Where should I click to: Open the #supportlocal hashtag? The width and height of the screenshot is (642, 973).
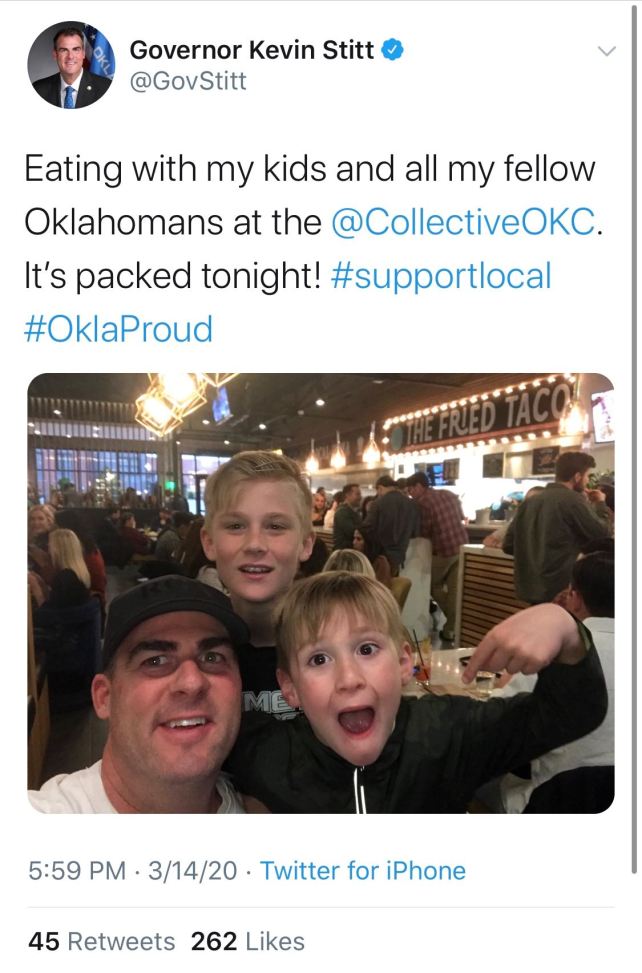[442, 276]
